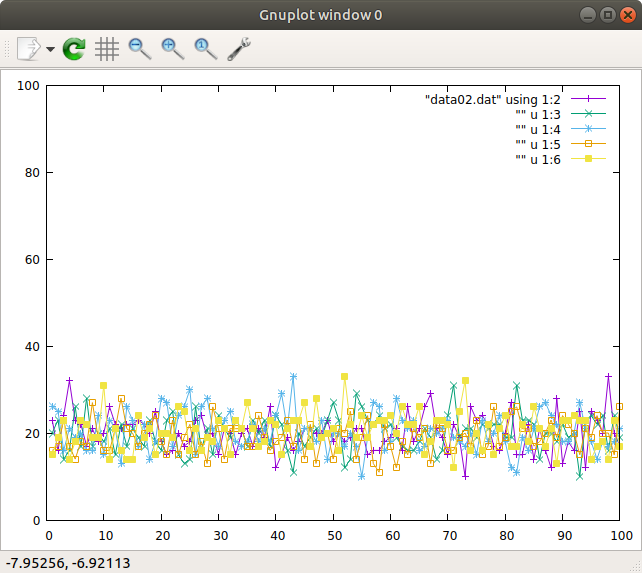This screenshot has height=573, width=642.
Task: Click the "" u 1:5 legend label
Action: coord(538,145)
